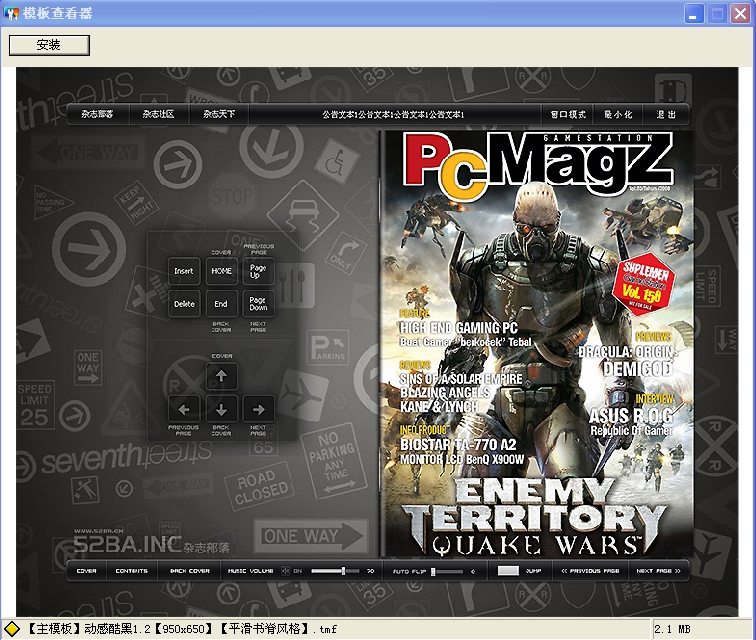Click the template filename in status bar
This screenshot has height=640, width=756.
point(182,629)
